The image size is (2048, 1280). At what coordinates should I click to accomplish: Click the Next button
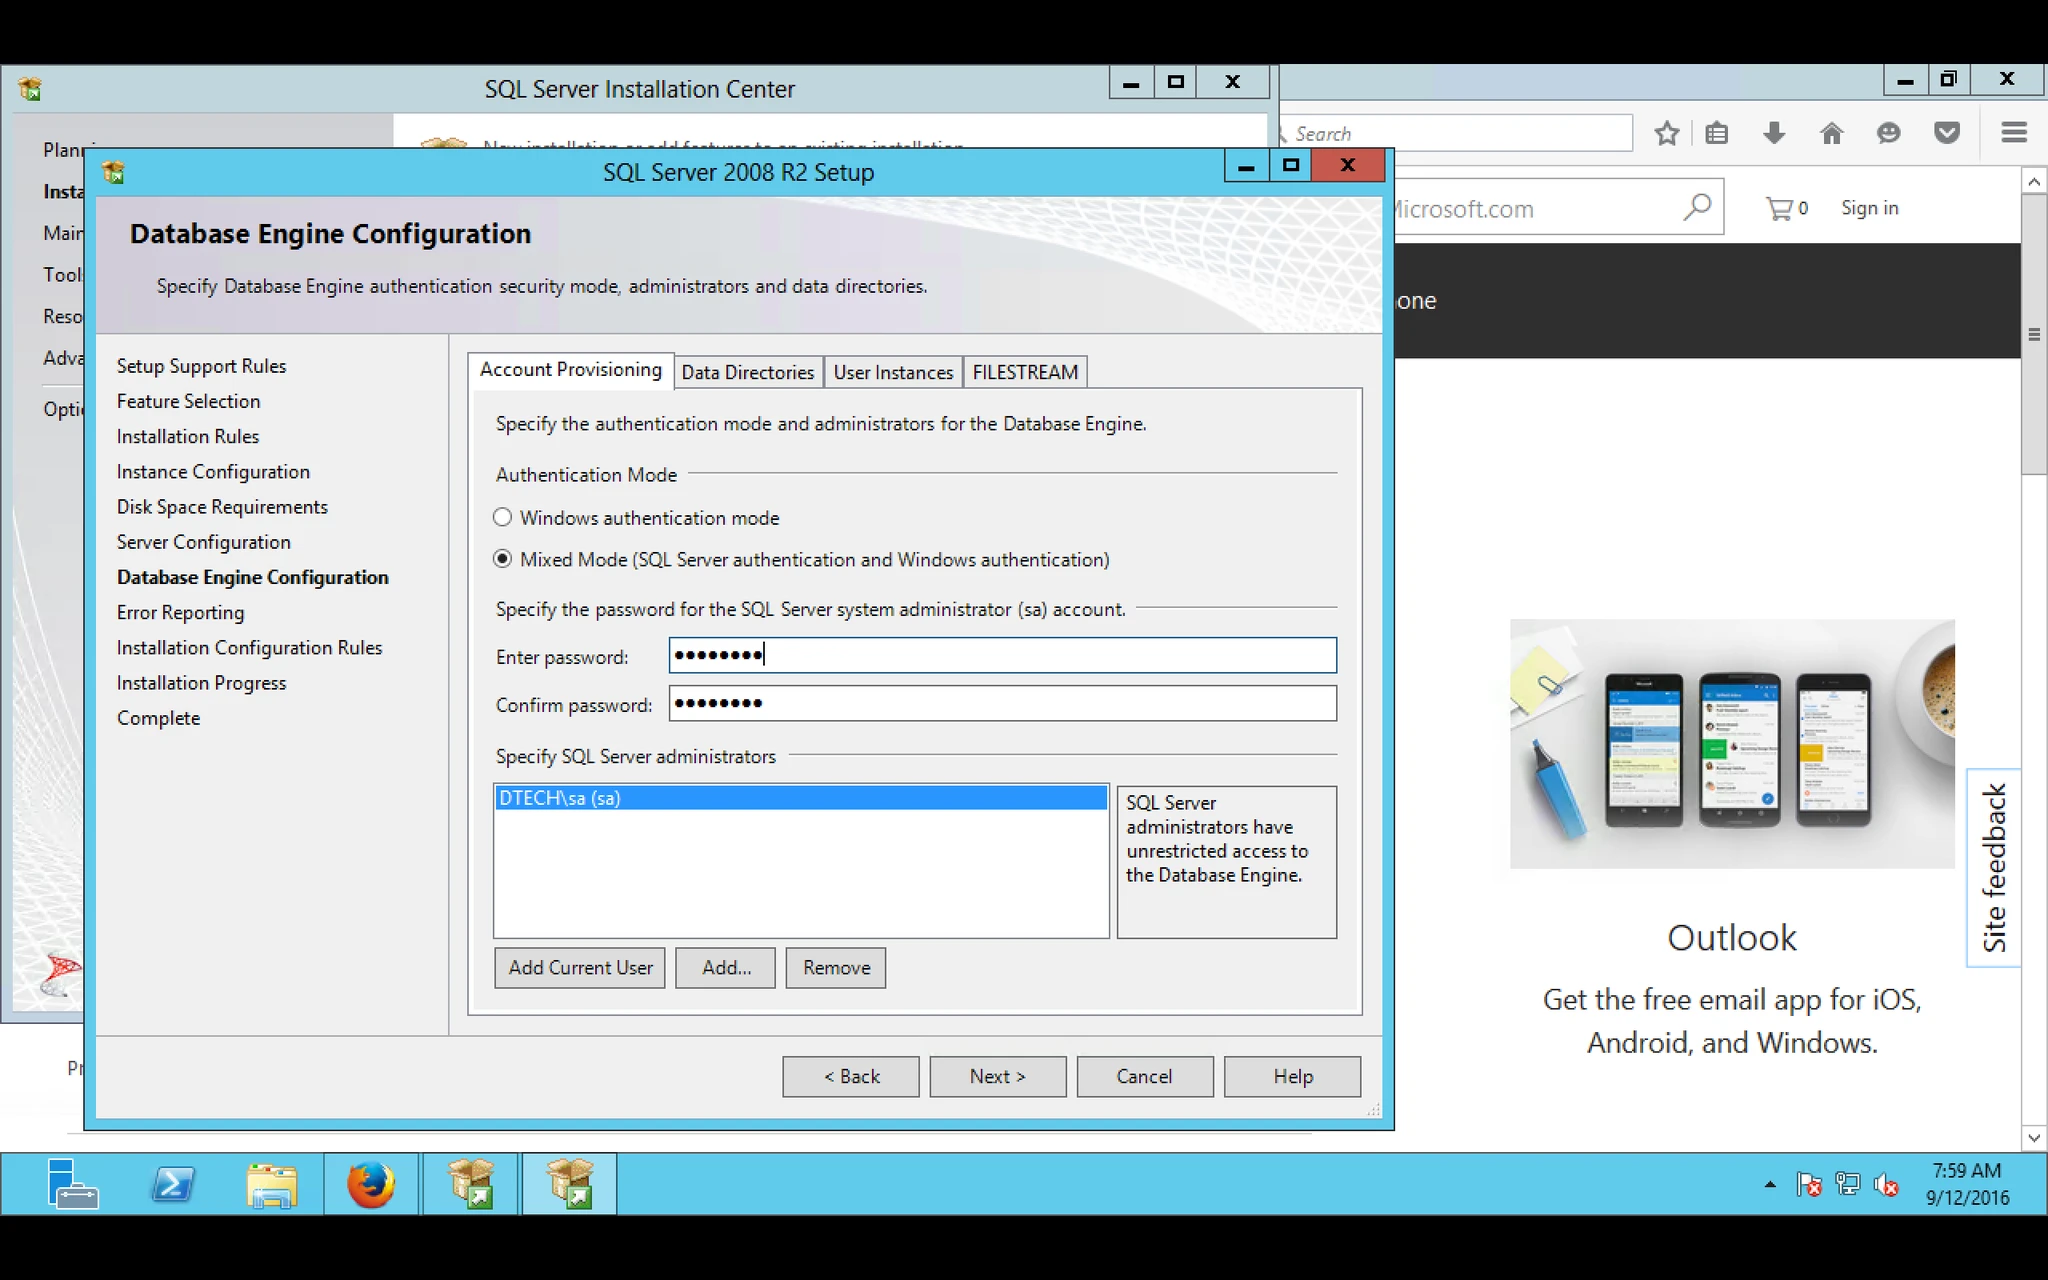coord(997,1076)
